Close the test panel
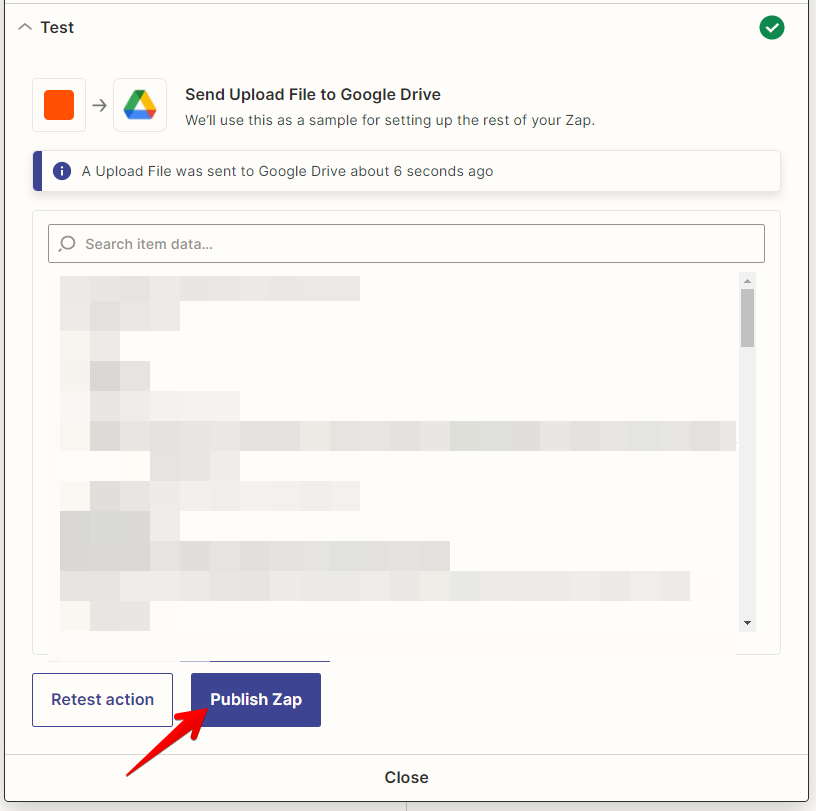The image size is (816, 811). pos(406,777)
